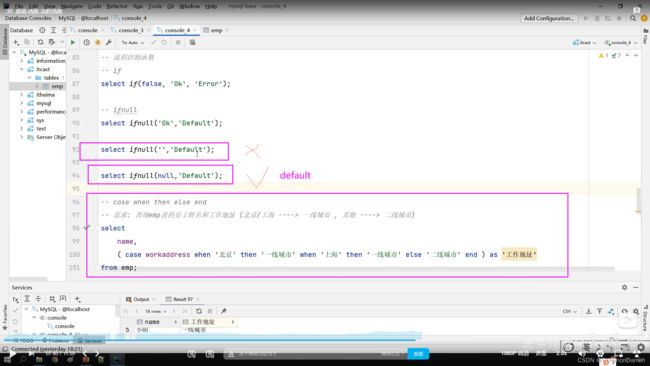
Task: Go to the next result page
Action: click(x=174, y=311)
